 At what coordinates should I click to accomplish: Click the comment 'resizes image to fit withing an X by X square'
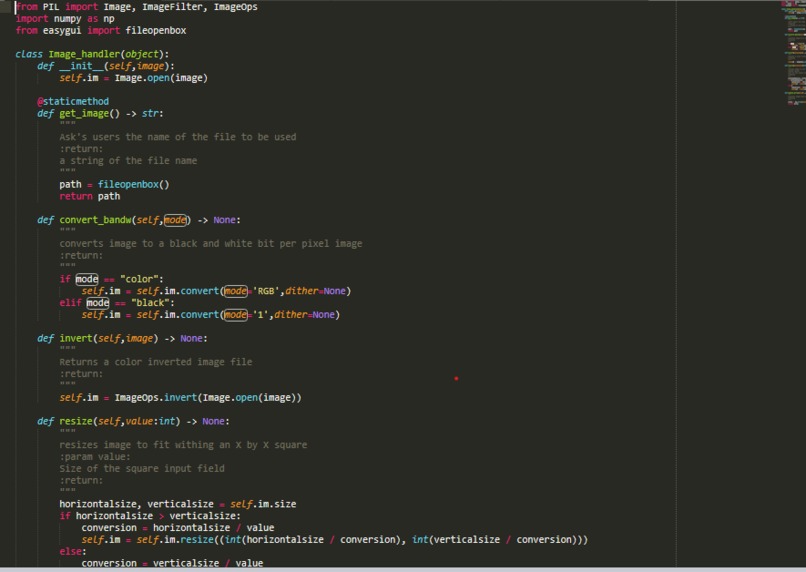click(x=183, y=445)
